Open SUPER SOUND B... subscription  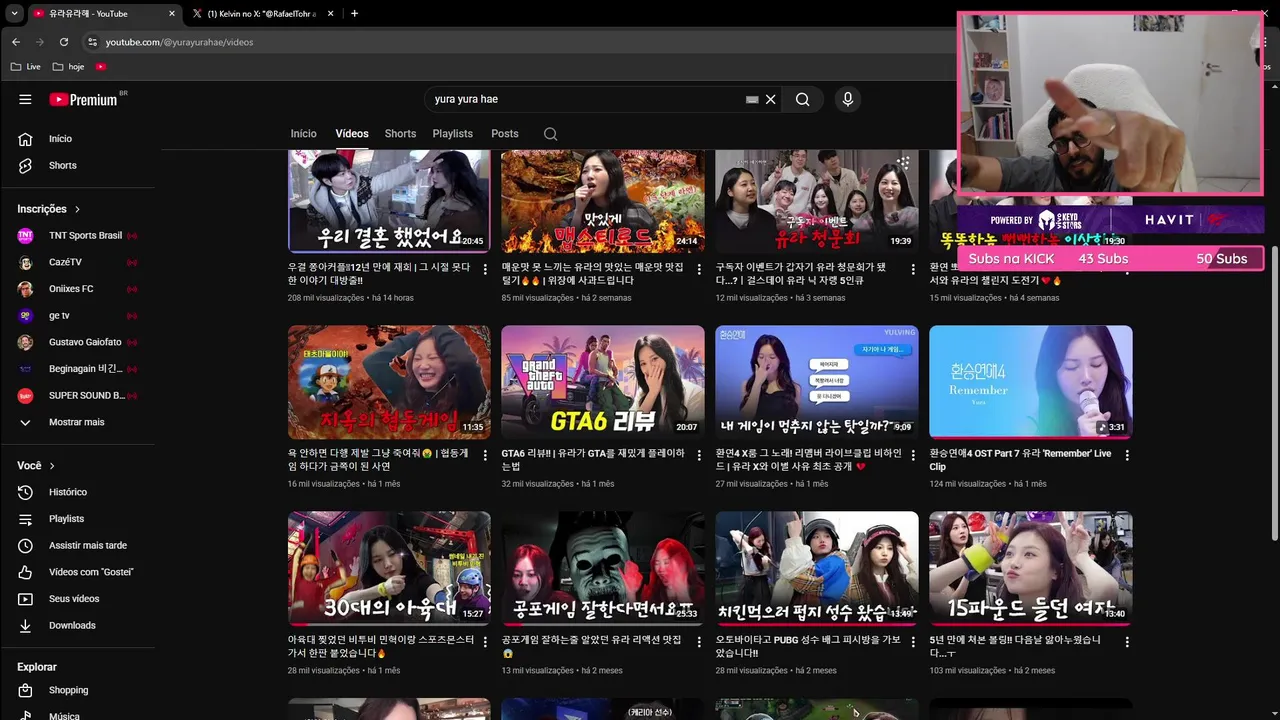tap(87, 395)
